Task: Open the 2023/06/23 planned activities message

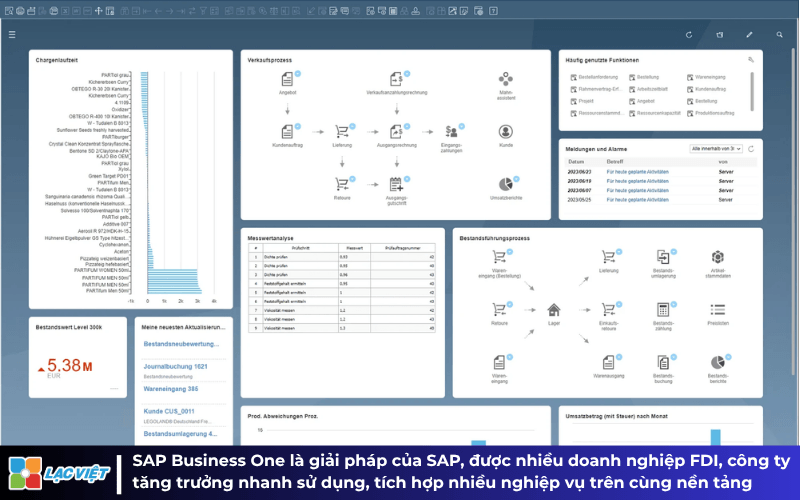Action: tap(637, 172)
